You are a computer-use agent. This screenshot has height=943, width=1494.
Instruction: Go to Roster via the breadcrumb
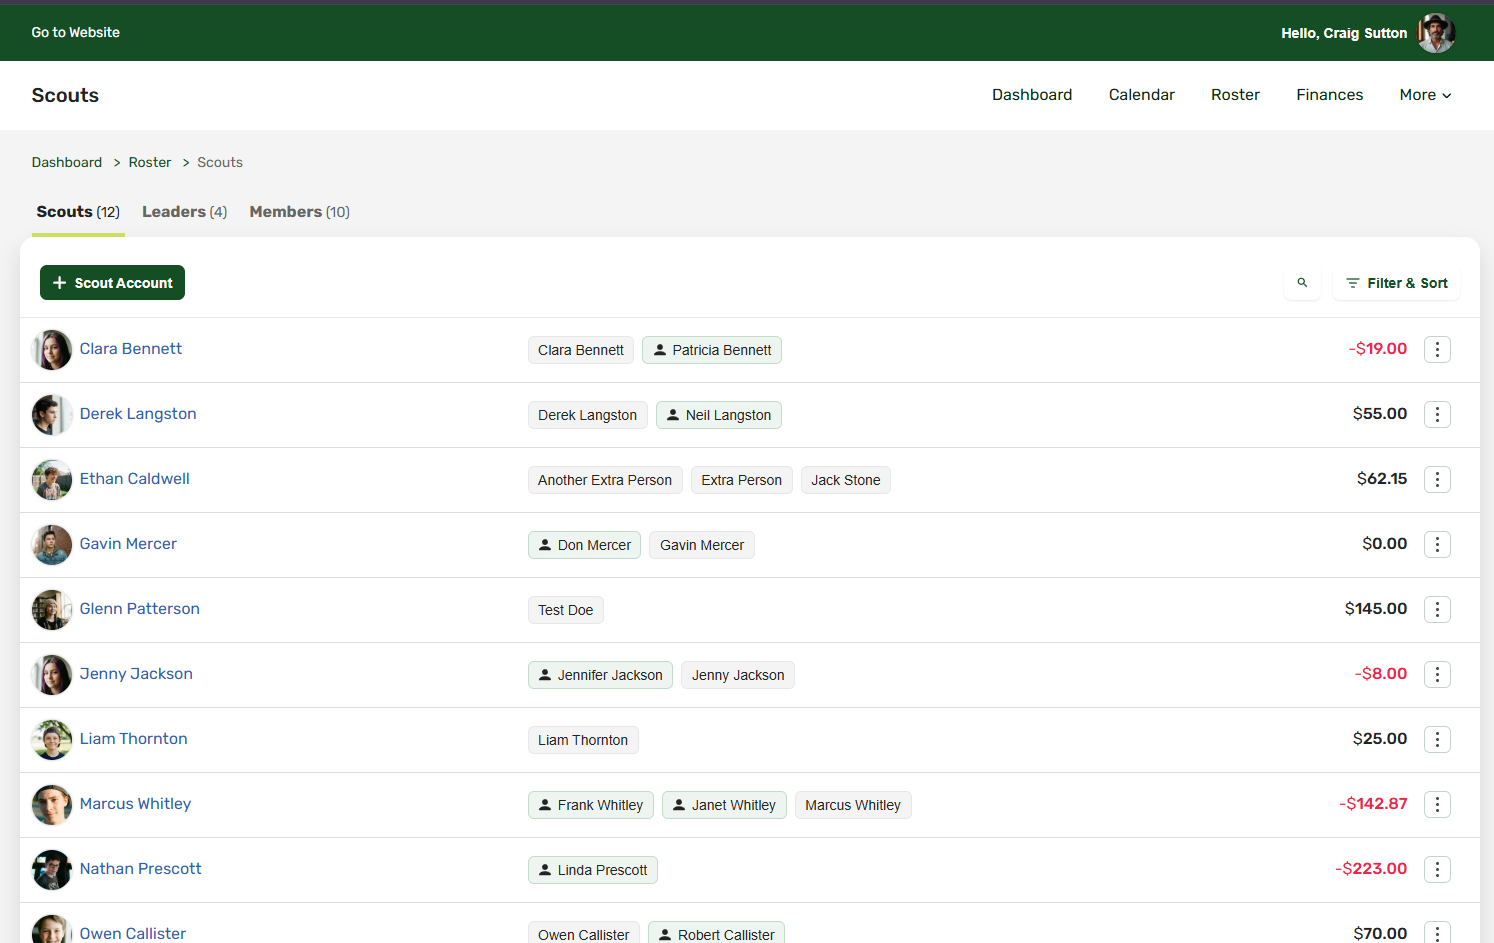coord(150,162)
